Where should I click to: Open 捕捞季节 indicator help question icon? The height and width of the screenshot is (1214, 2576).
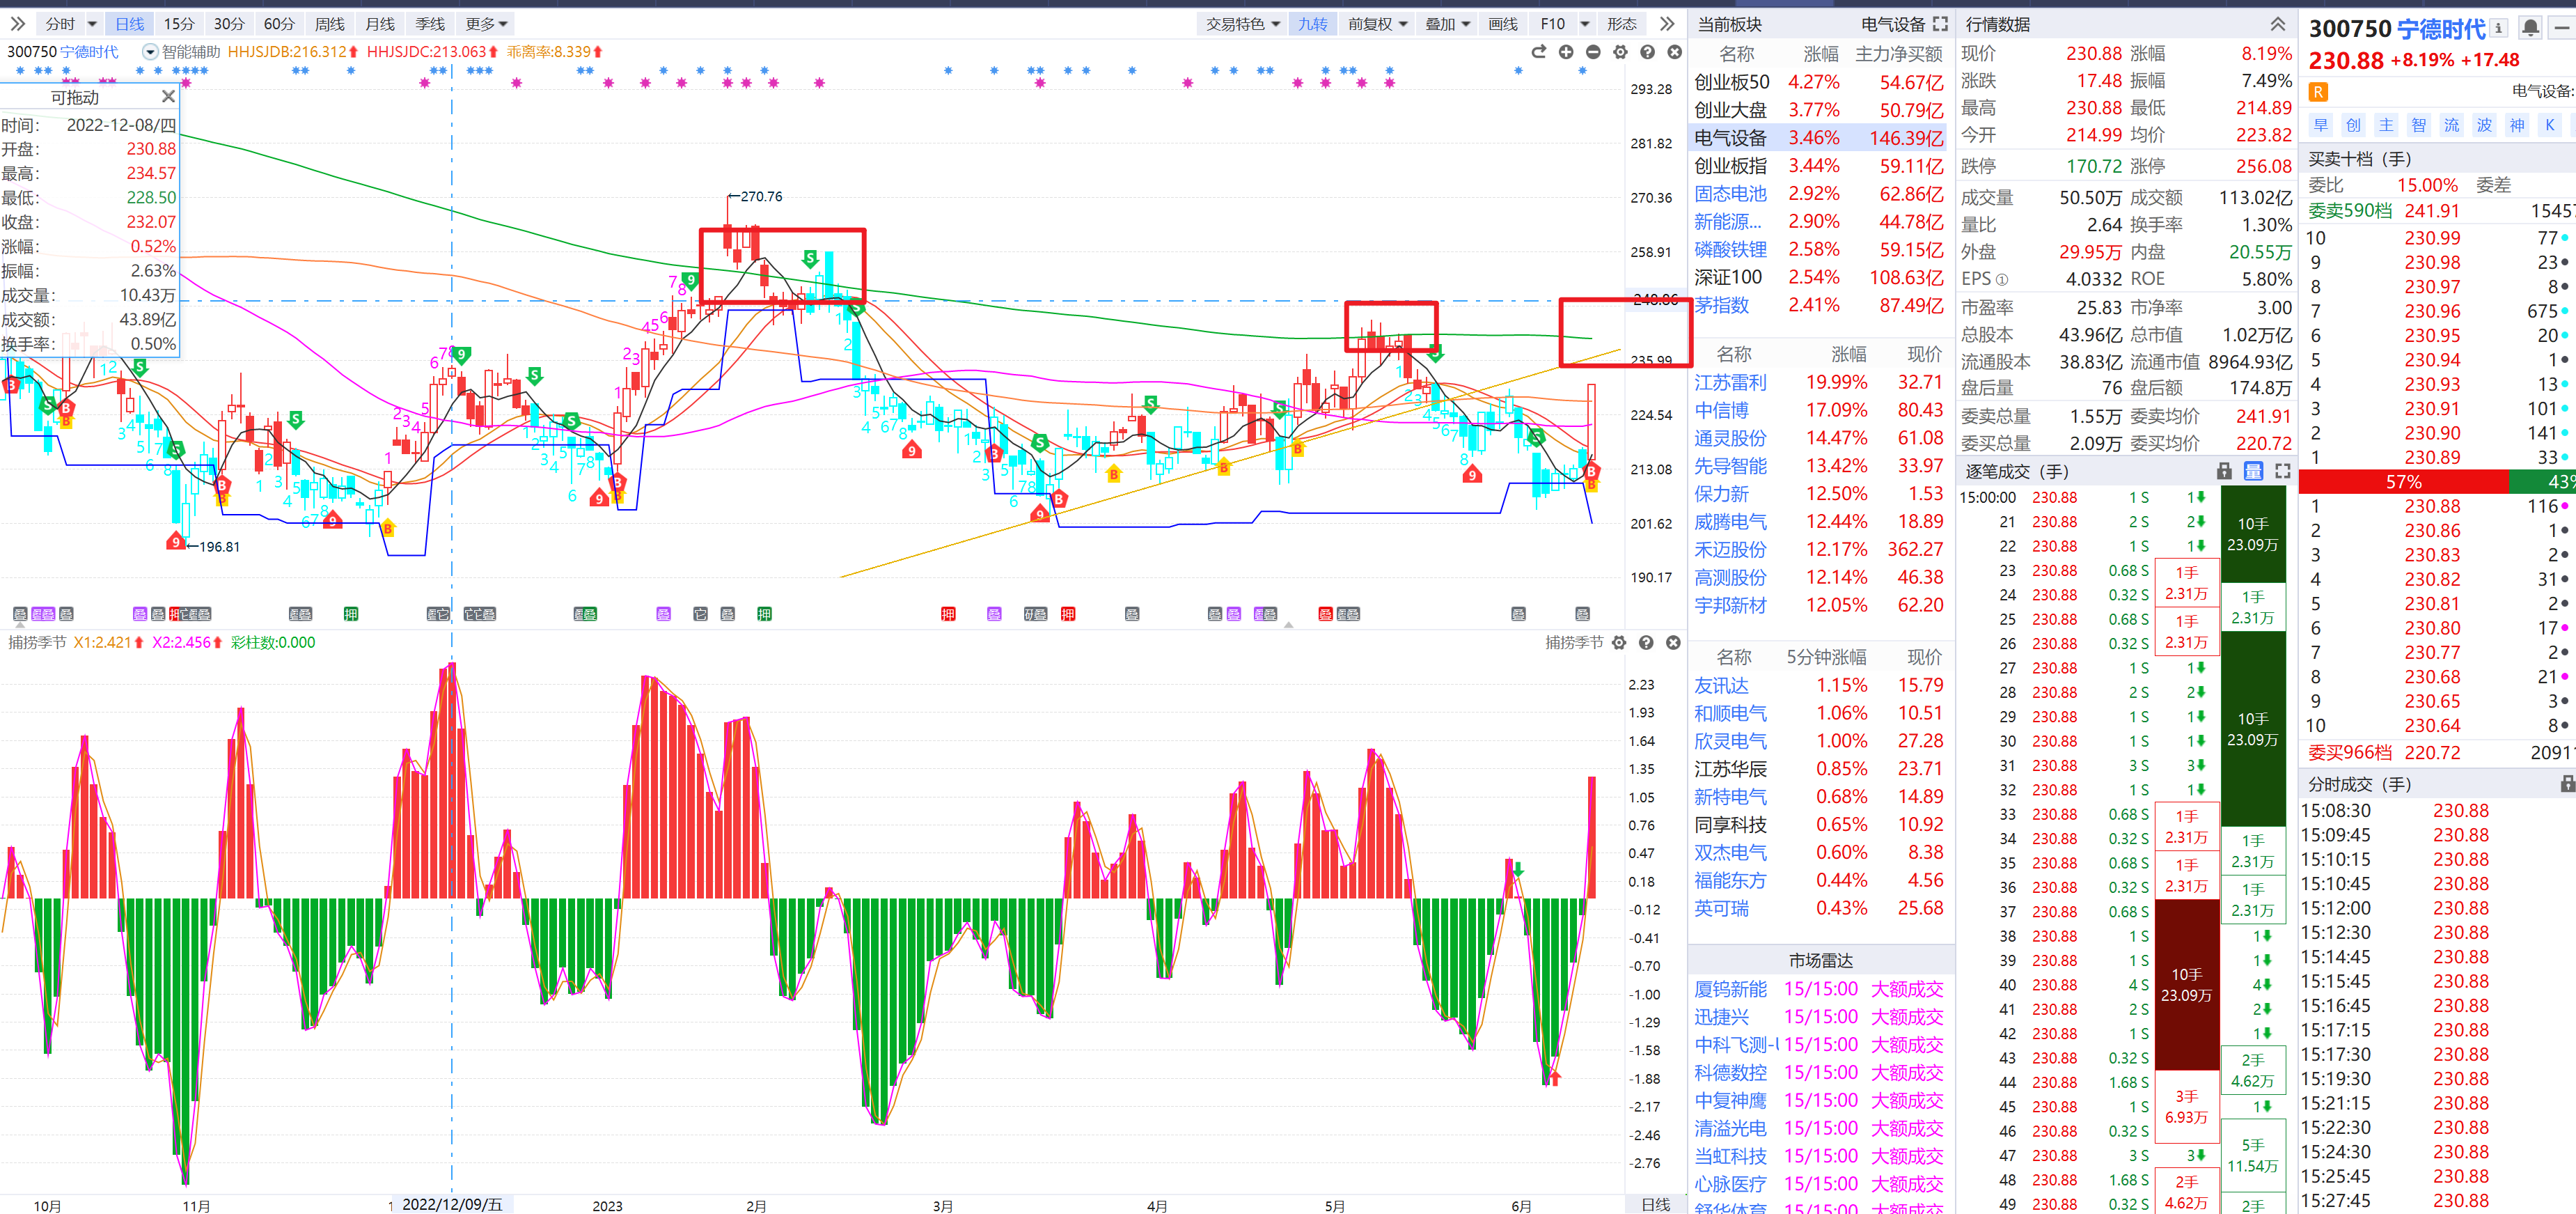[x=1646, y=642]
